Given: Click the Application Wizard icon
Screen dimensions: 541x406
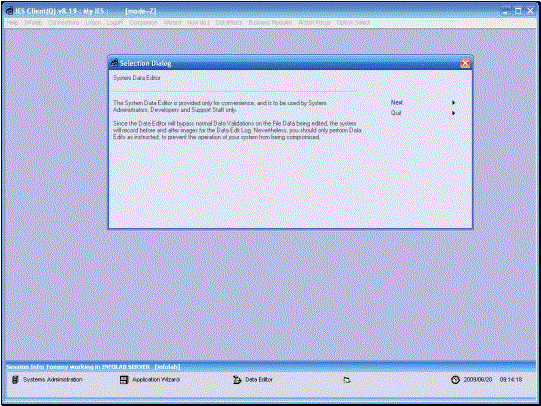Looking at the screenshot, I should coord(124,380).
